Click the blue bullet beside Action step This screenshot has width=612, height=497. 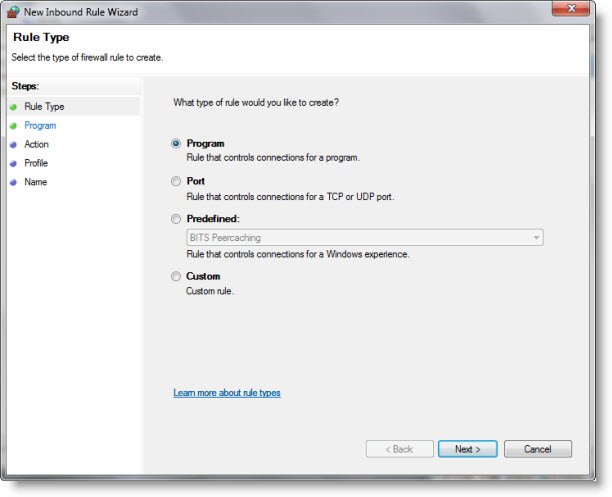(x=13, y=145)
